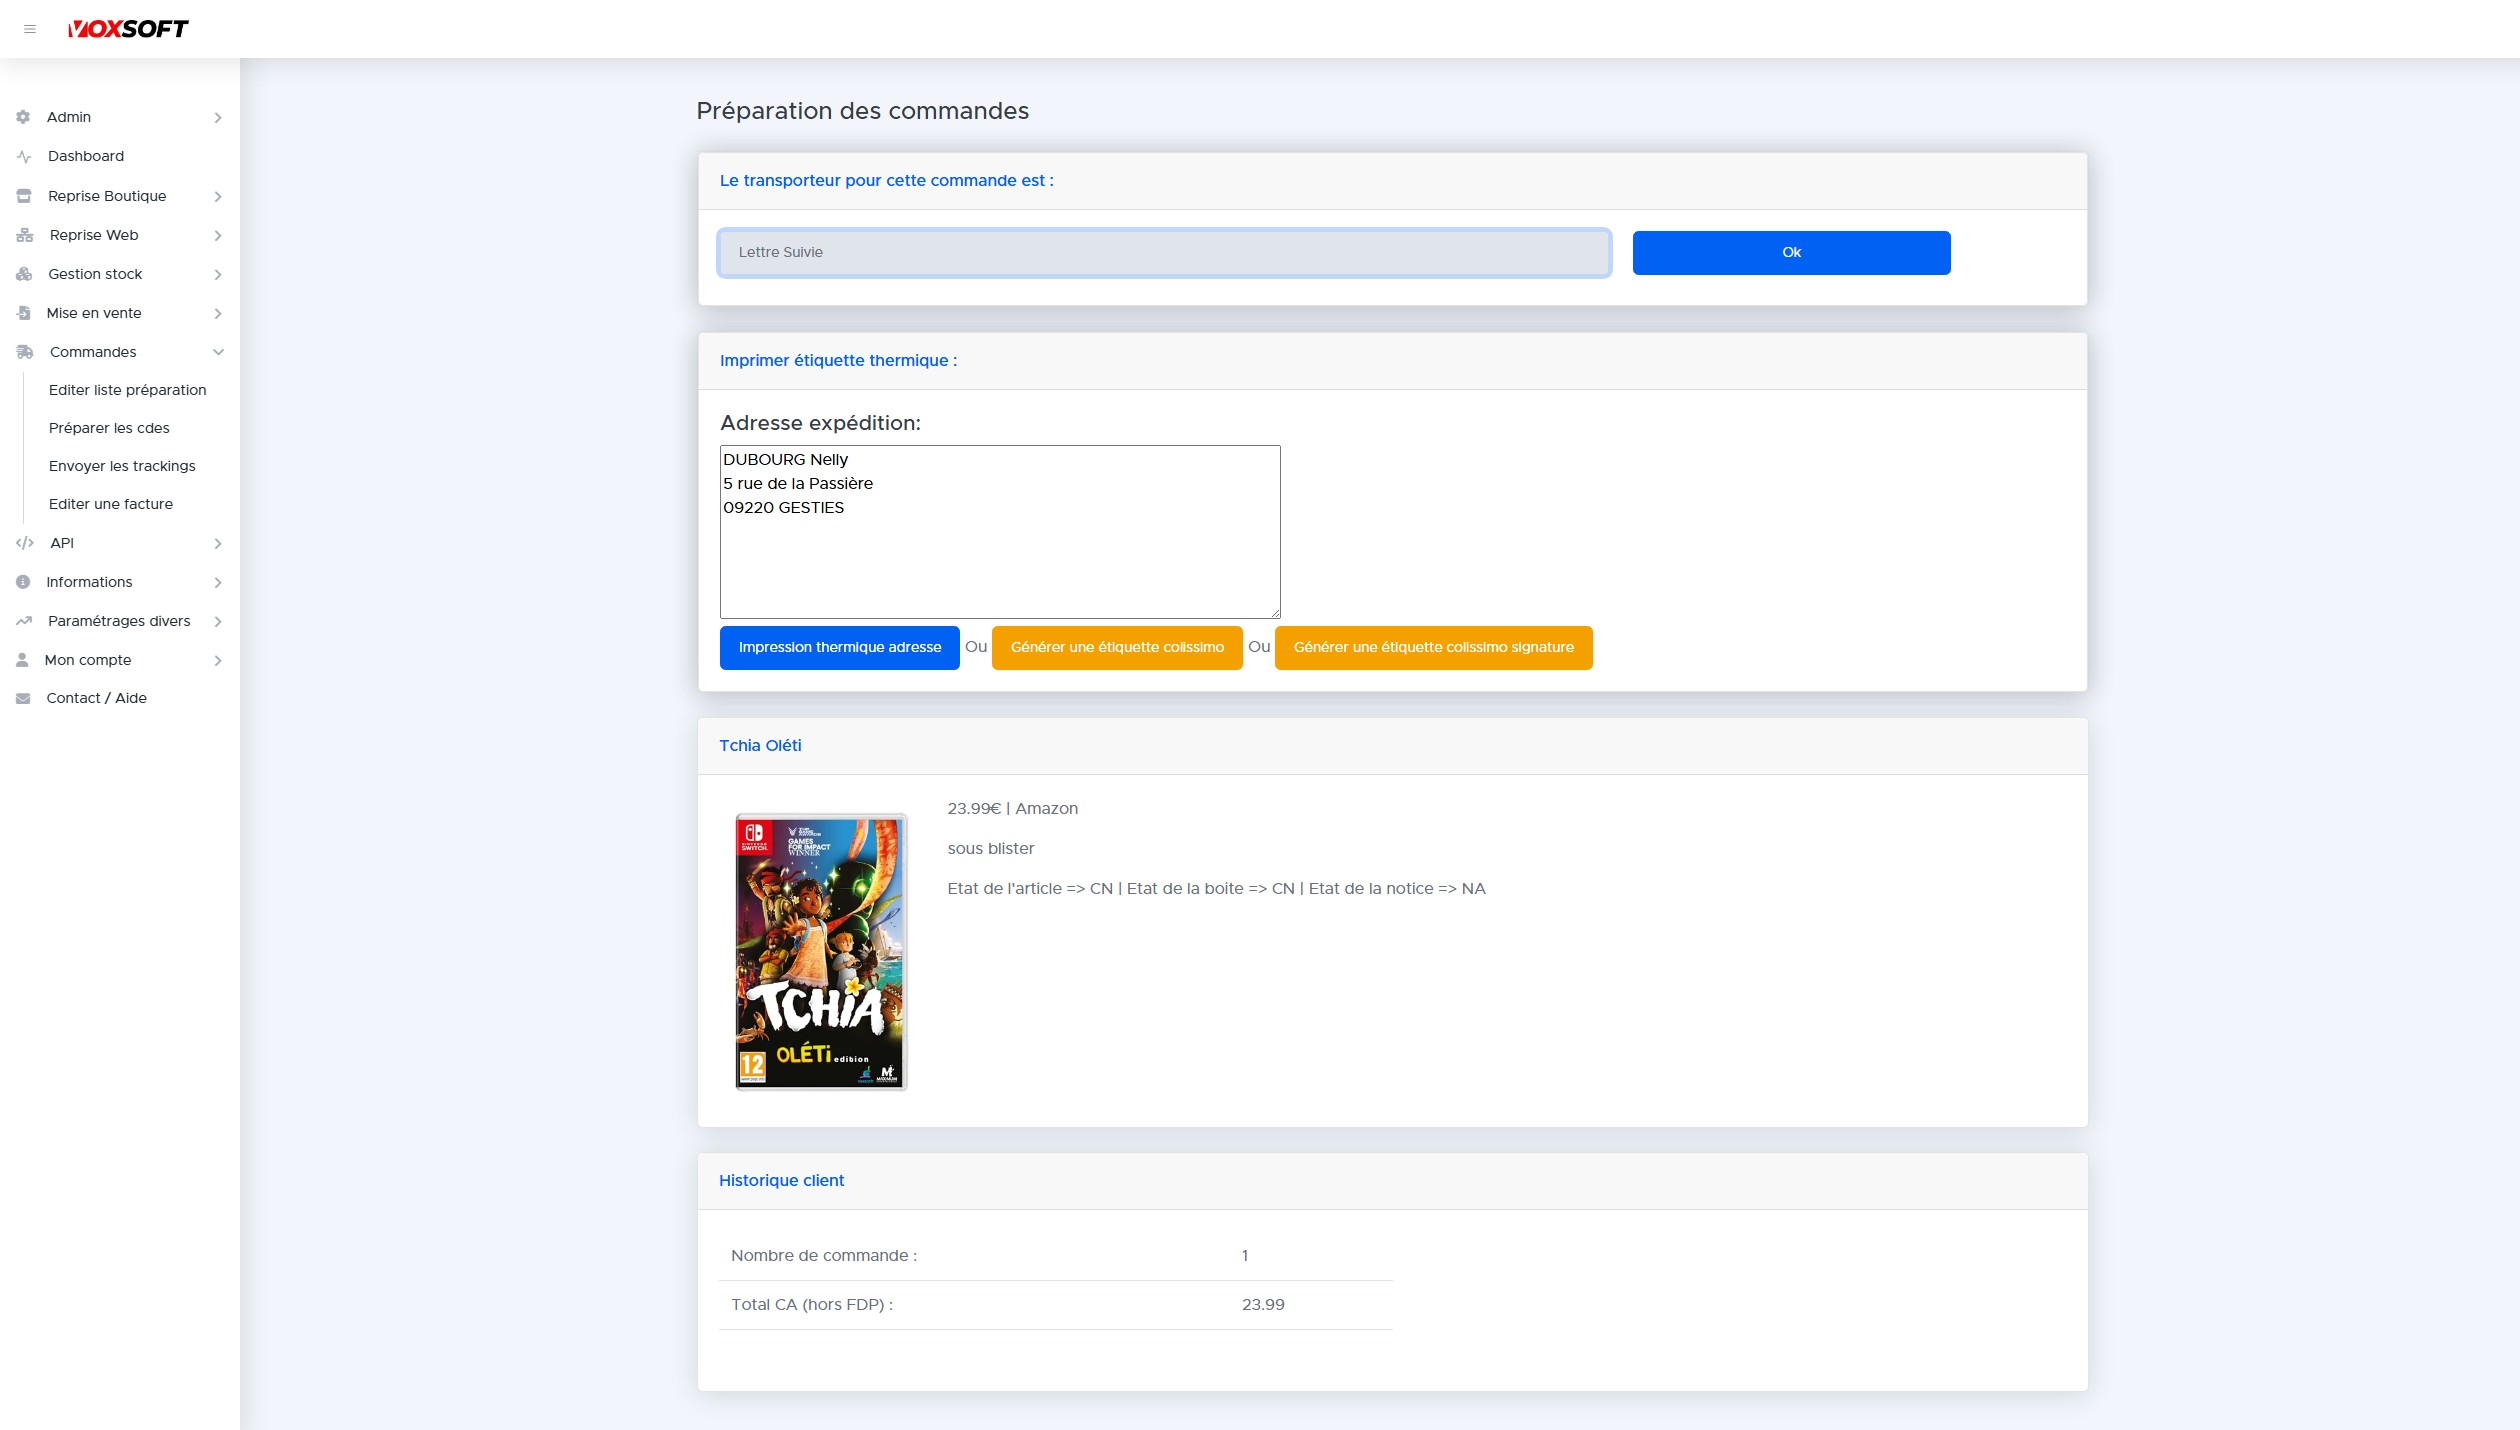Viewport: 2520px width, 1430px height.
Task: Open "Envoyer les trackings" menu entry
Action: point(122,466)
